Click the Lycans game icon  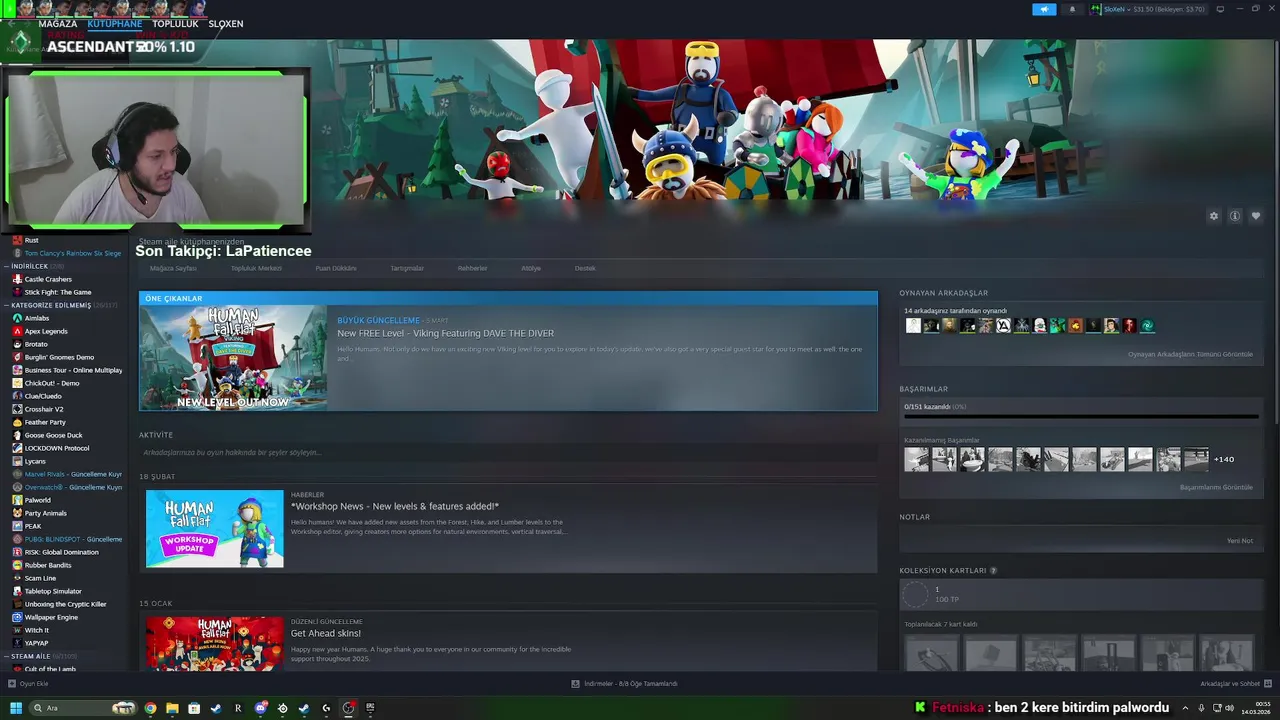(x=17, y=461)
